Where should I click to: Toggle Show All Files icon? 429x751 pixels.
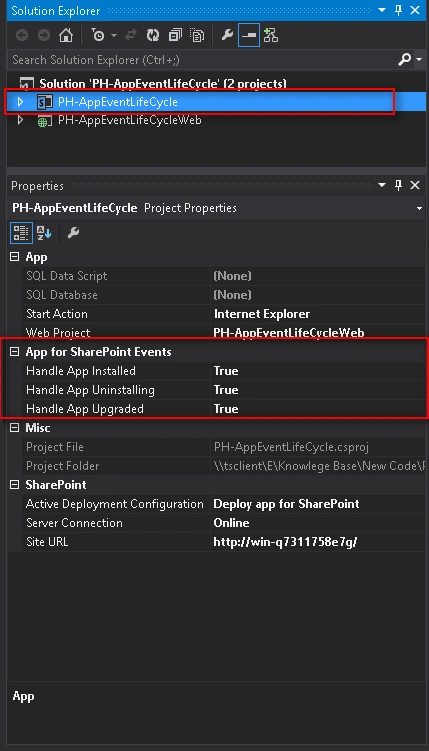[197, 35]
